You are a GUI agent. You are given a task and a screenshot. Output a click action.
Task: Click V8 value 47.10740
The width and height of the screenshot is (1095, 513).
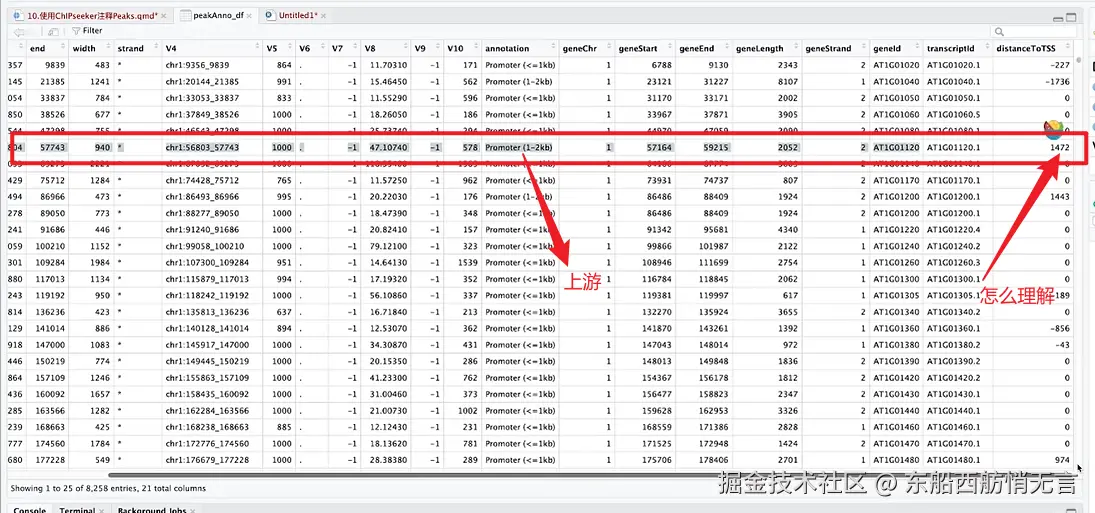(388, 147)
